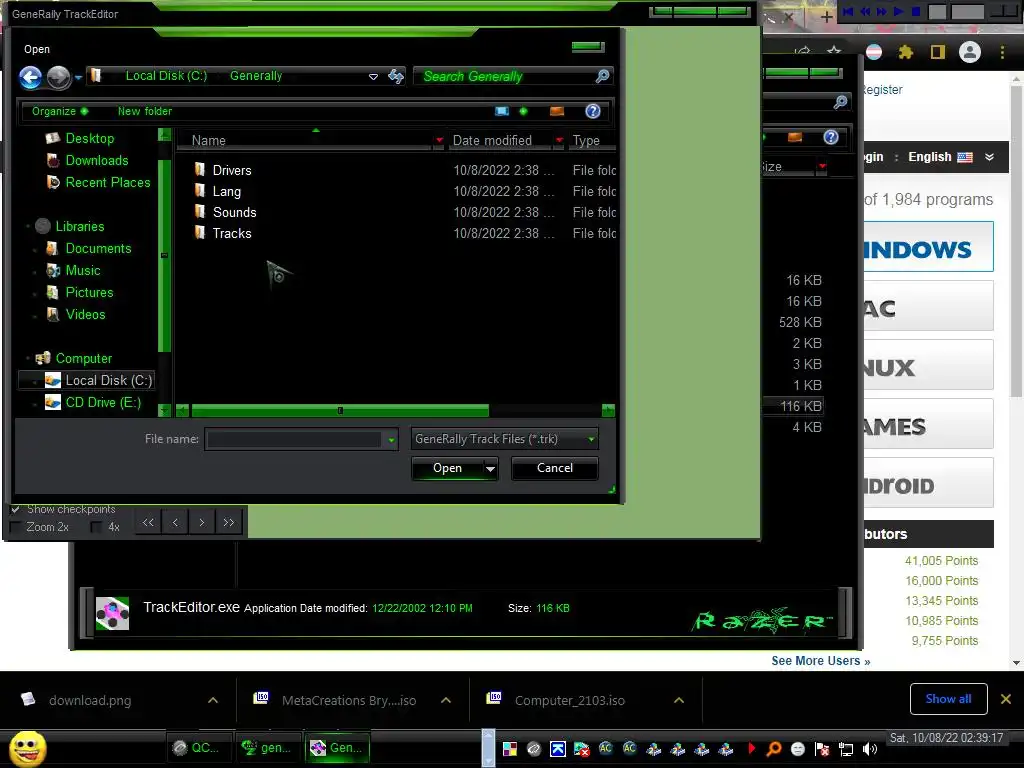Open Chrome three-dot menu

1002,52
